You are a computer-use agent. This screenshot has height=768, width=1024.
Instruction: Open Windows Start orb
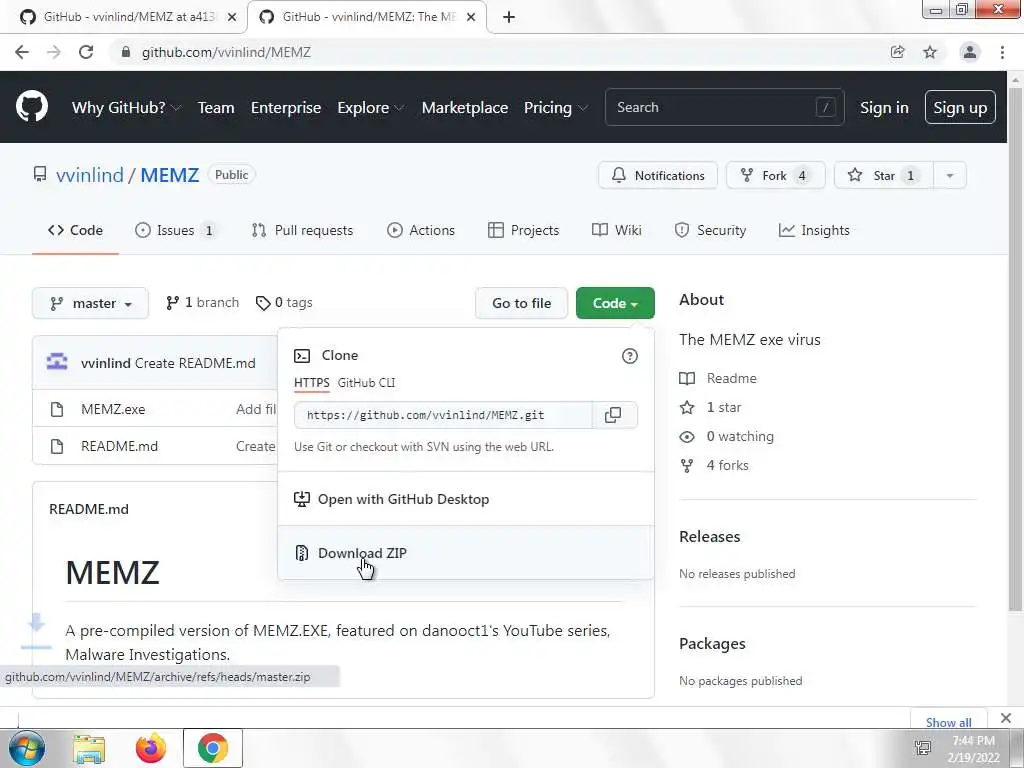[x=27, y=748]
